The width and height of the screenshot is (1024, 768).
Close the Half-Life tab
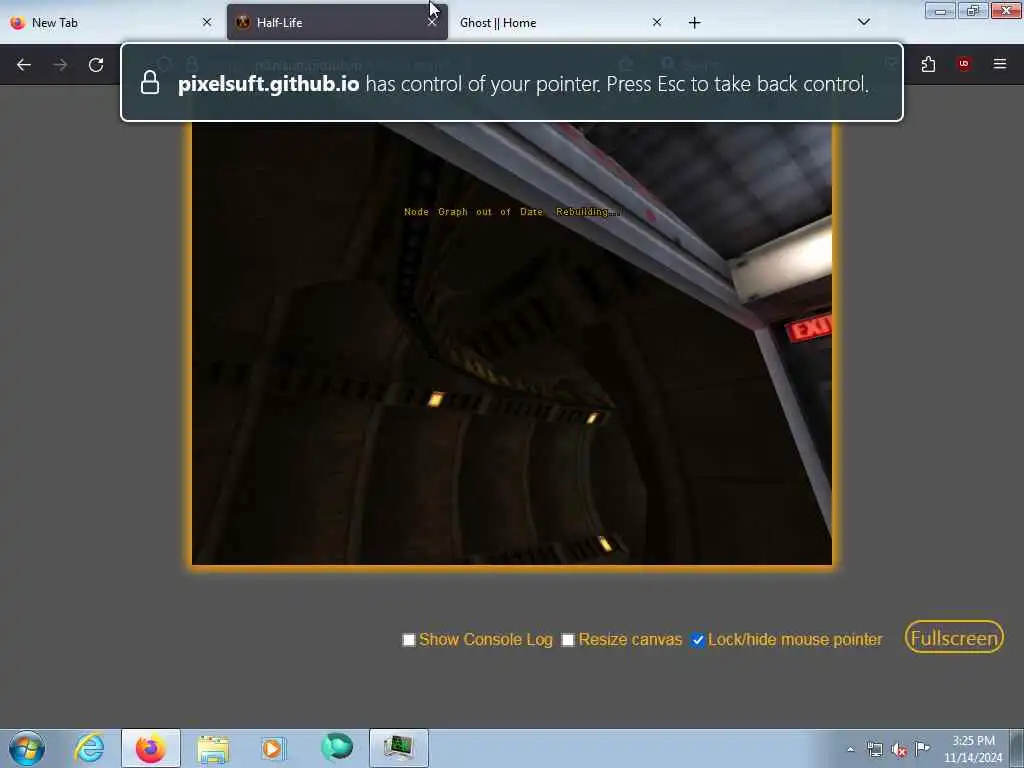[x=432, y=22]
